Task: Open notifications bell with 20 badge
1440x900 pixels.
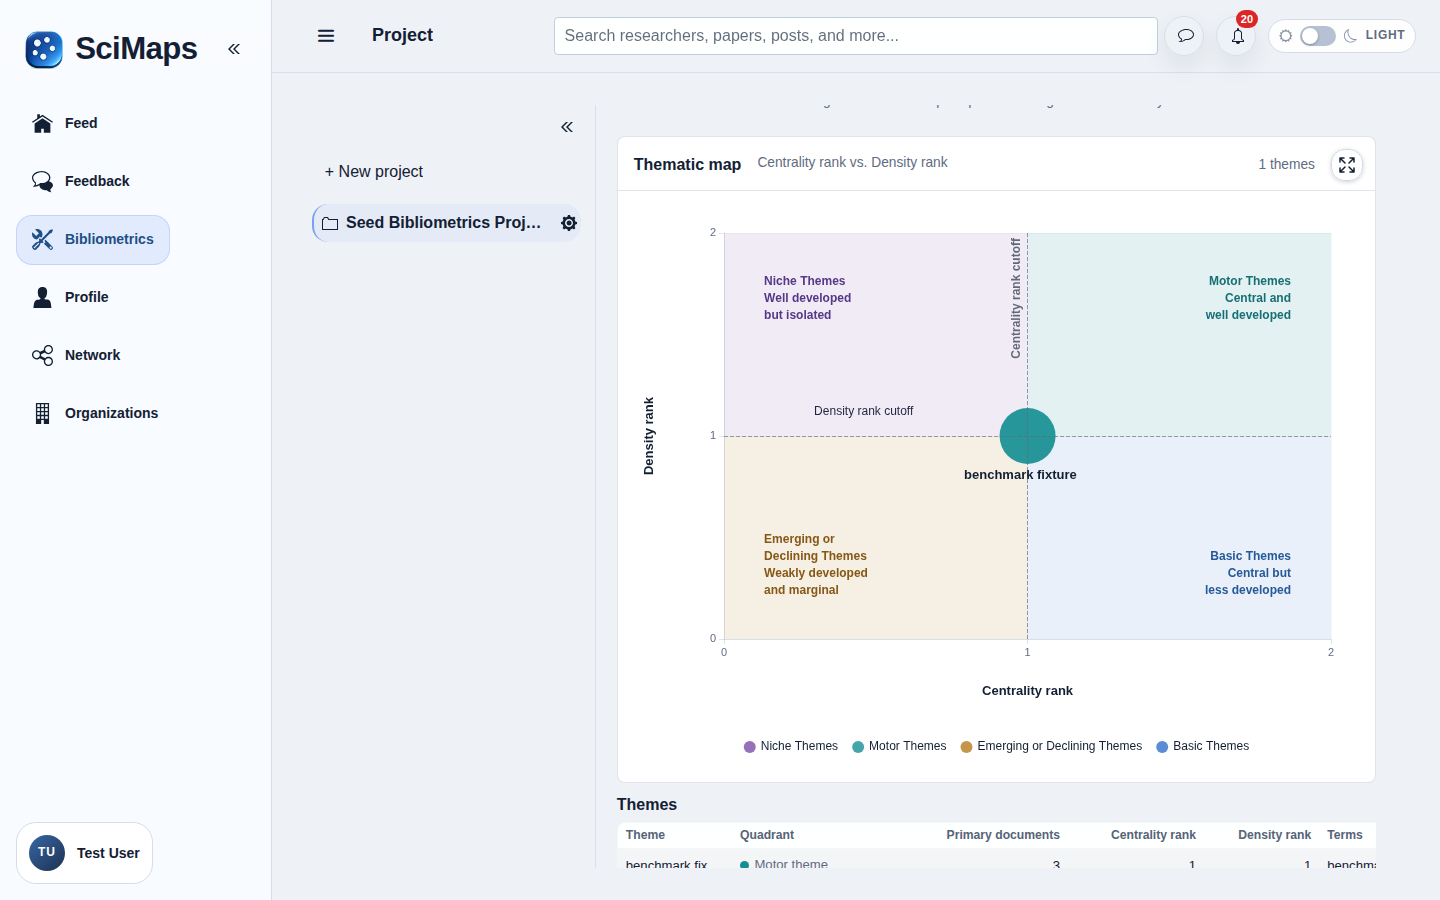Action: pos(1238,36)
